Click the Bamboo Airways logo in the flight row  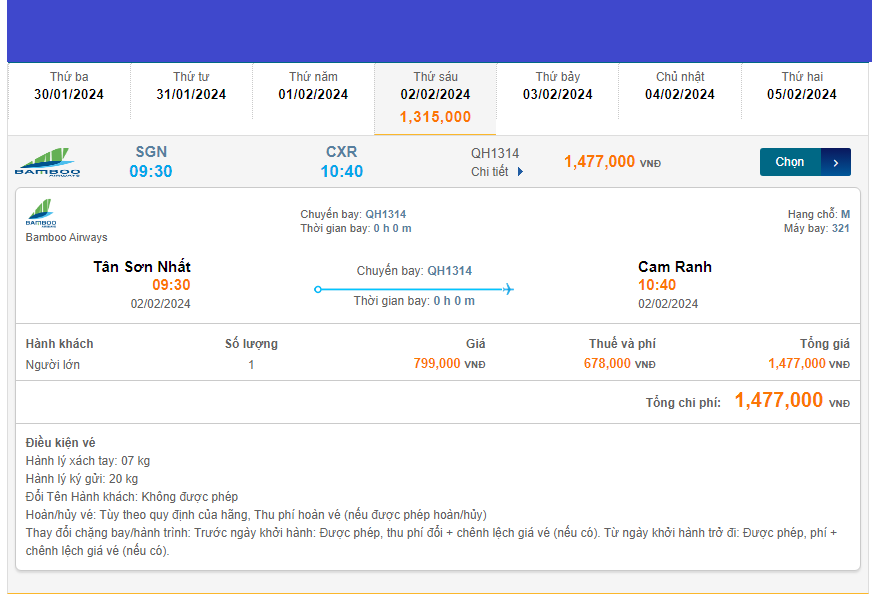pos(48,162)
